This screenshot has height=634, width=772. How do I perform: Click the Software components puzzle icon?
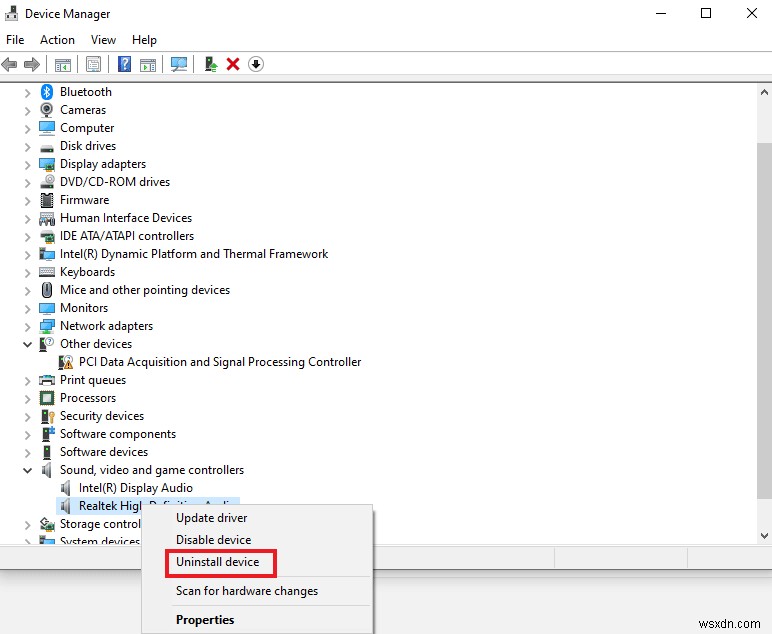click(x=48, y=434)
